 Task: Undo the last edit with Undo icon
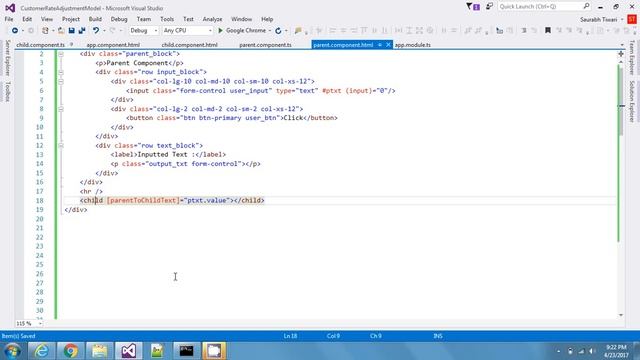click(x=96, y=31)
